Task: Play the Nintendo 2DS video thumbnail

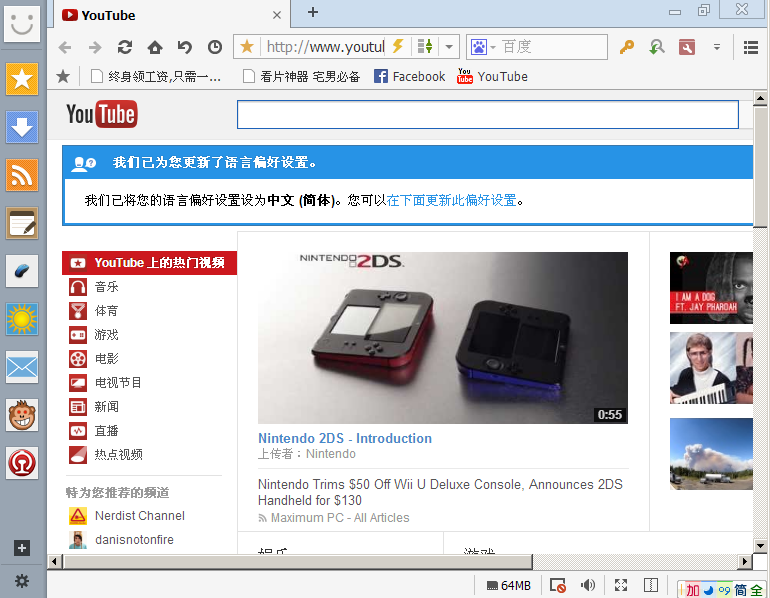Action: click(442, 338)
